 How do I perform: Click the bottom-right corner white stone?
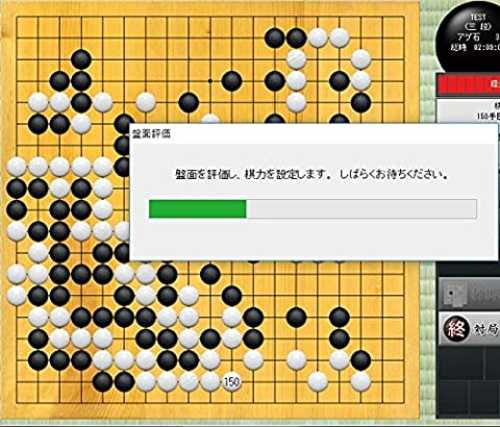point(361,382)
